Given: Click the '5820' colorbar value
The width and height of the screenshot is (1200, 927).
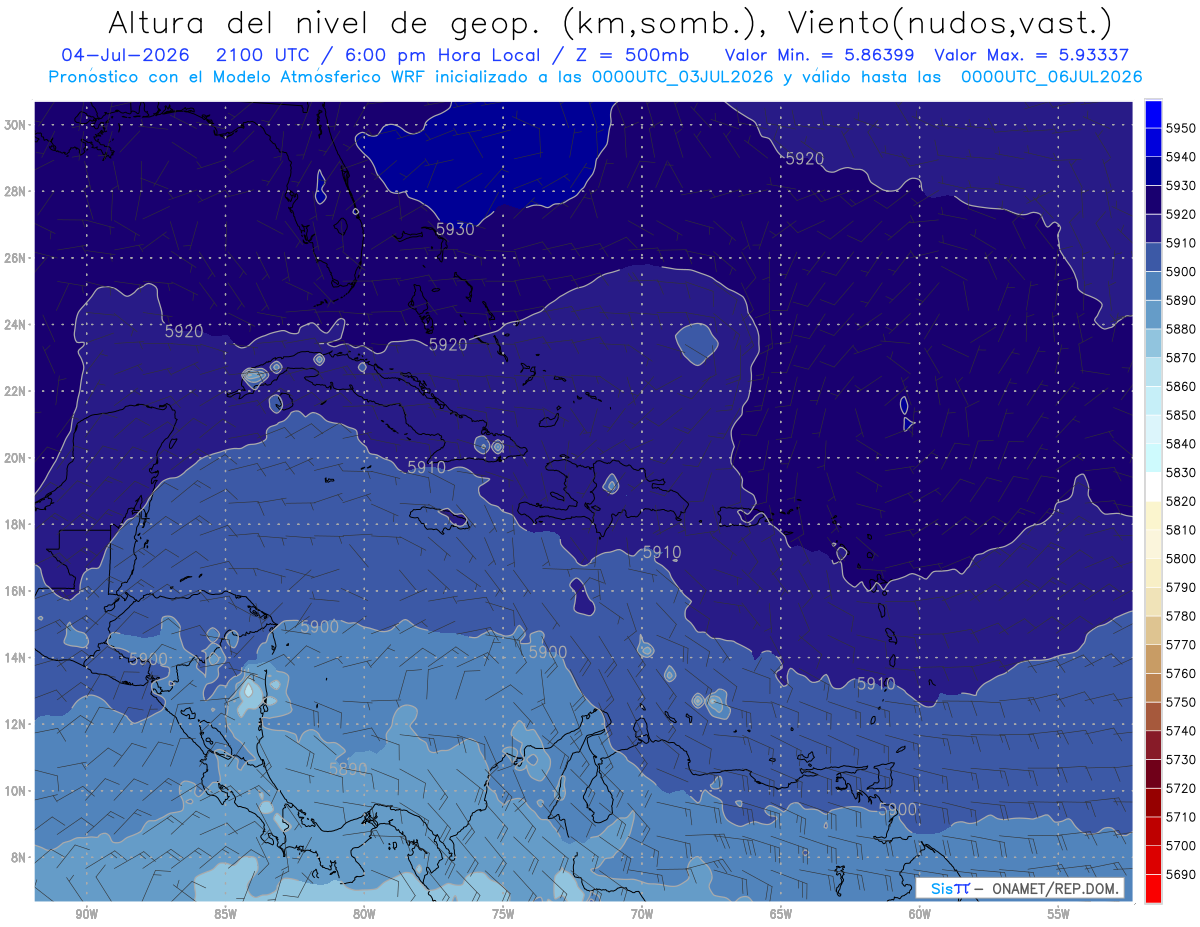Looking at the screenshot, I should (x=1181, y=501).
